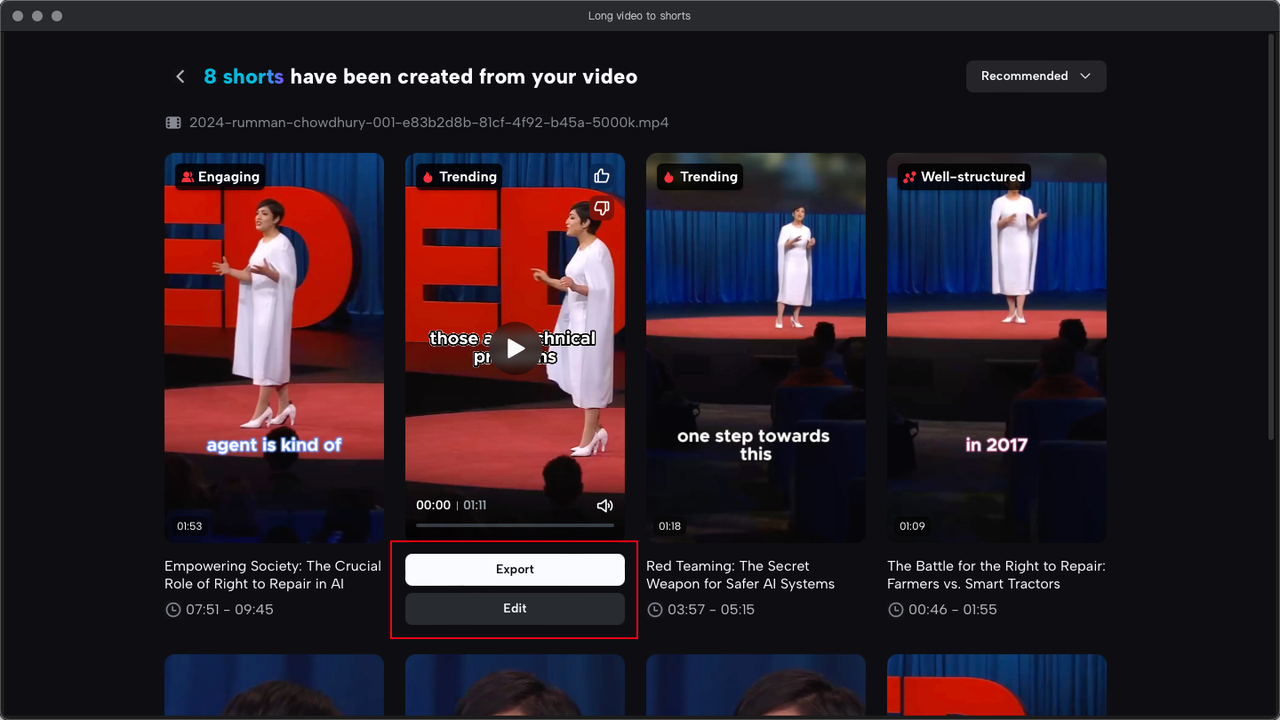Click the 01:18 duration label
This screenshot has height=720, width=1280.
point(670,526)
